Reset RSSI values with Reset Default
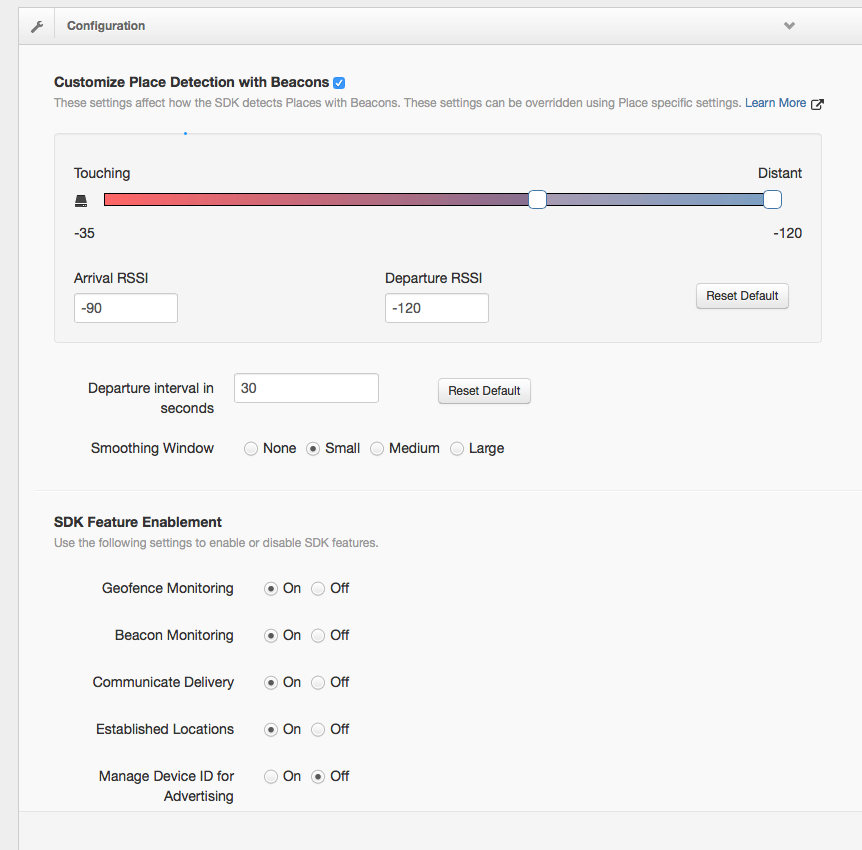The height and width of the screenshot is (850, 862). [742, 296]
